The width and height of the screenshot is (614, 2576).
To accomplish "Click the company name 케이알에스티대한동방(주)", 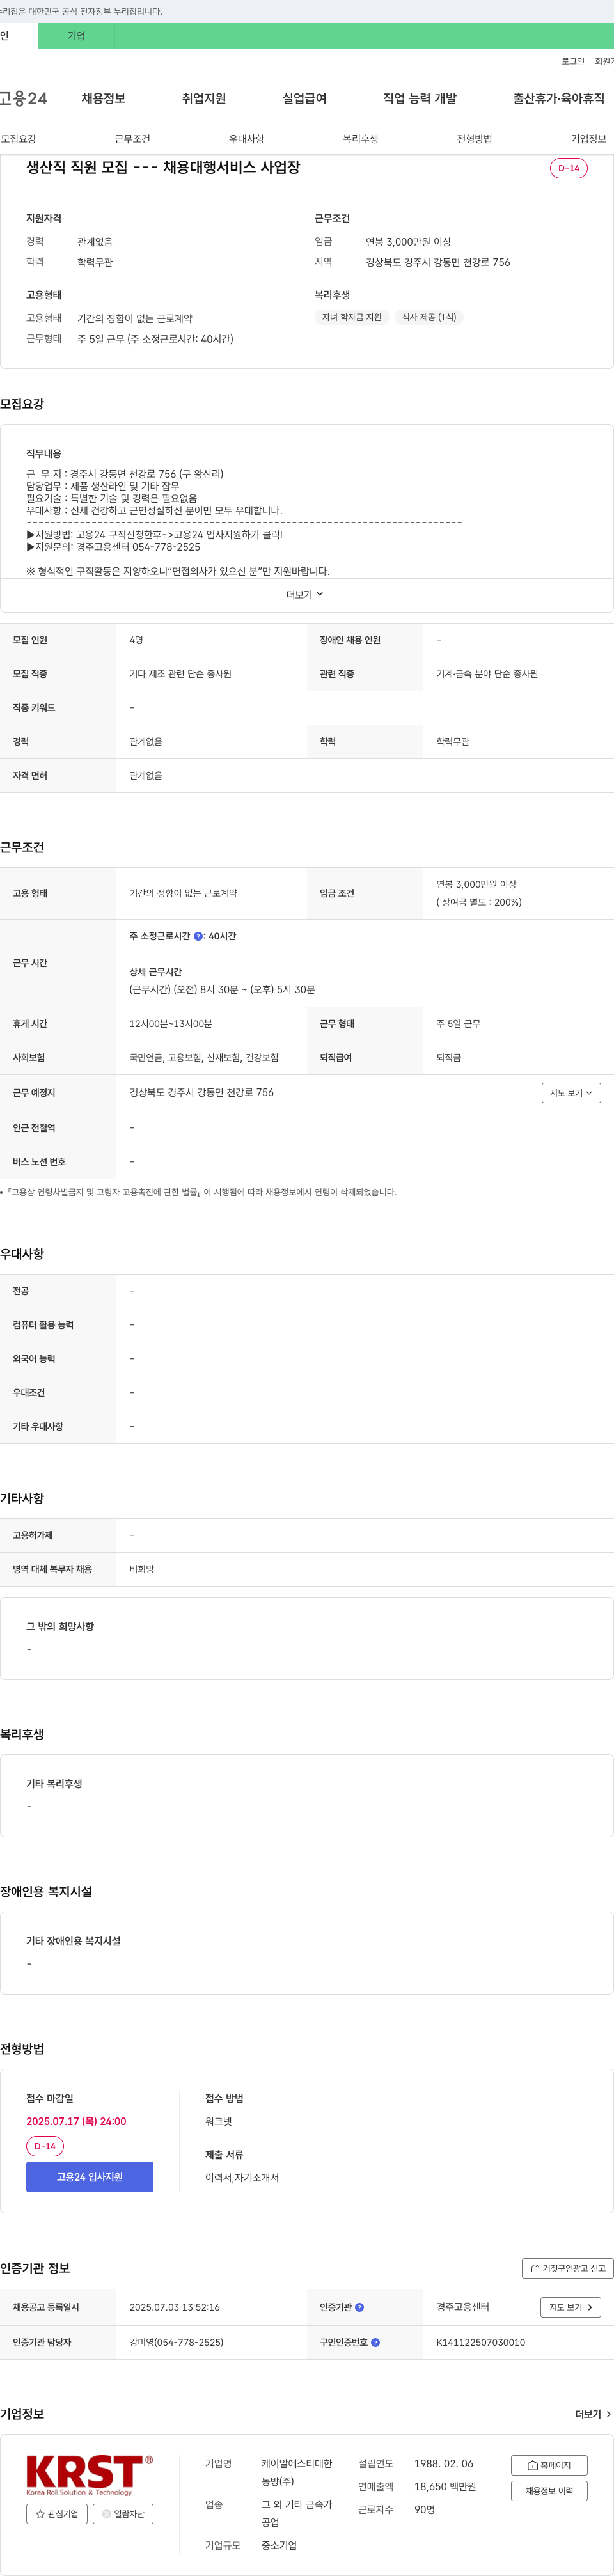I will [297, 2472].
